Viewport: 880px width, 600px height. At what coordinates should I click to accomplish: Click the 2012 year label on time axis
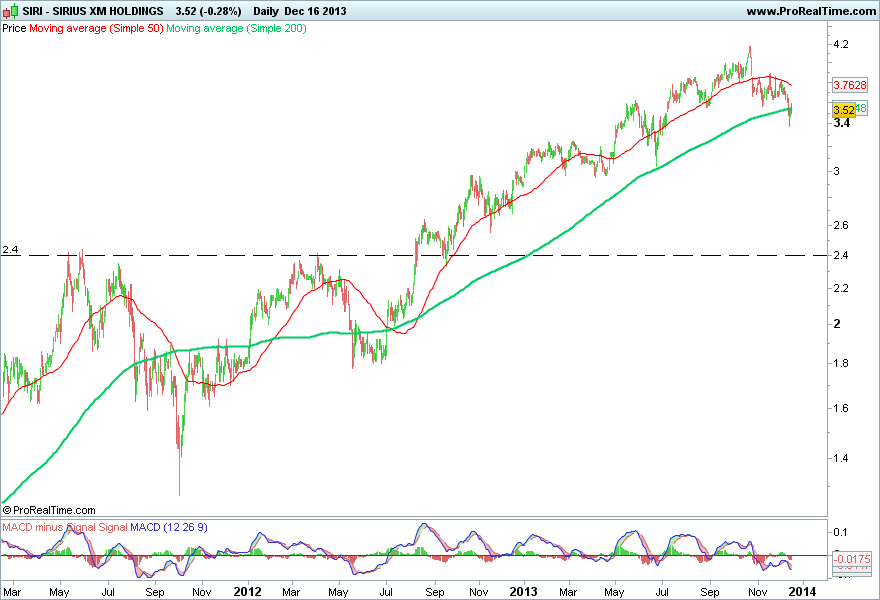pos(248,592)
